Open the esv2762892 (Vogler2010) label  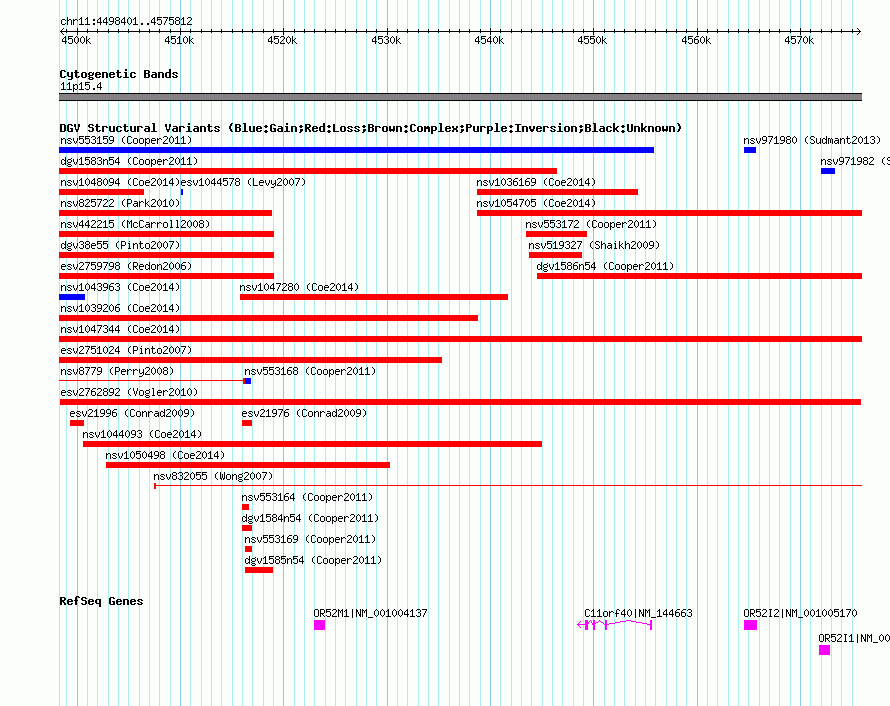129,392
